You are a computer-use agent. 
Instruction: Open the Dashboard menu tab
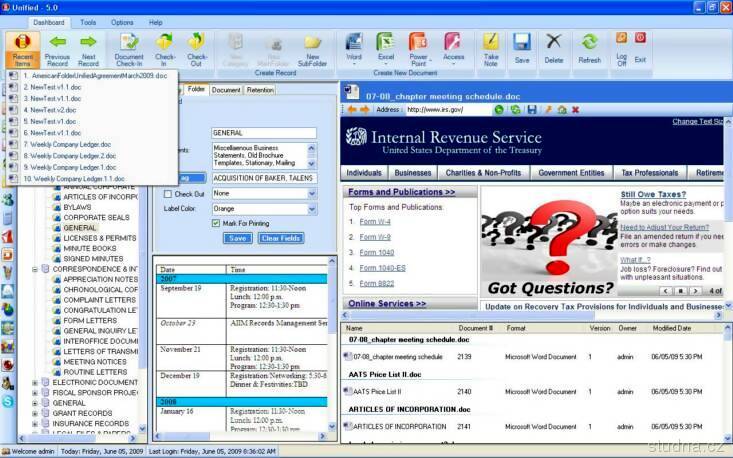coord(49,22)
